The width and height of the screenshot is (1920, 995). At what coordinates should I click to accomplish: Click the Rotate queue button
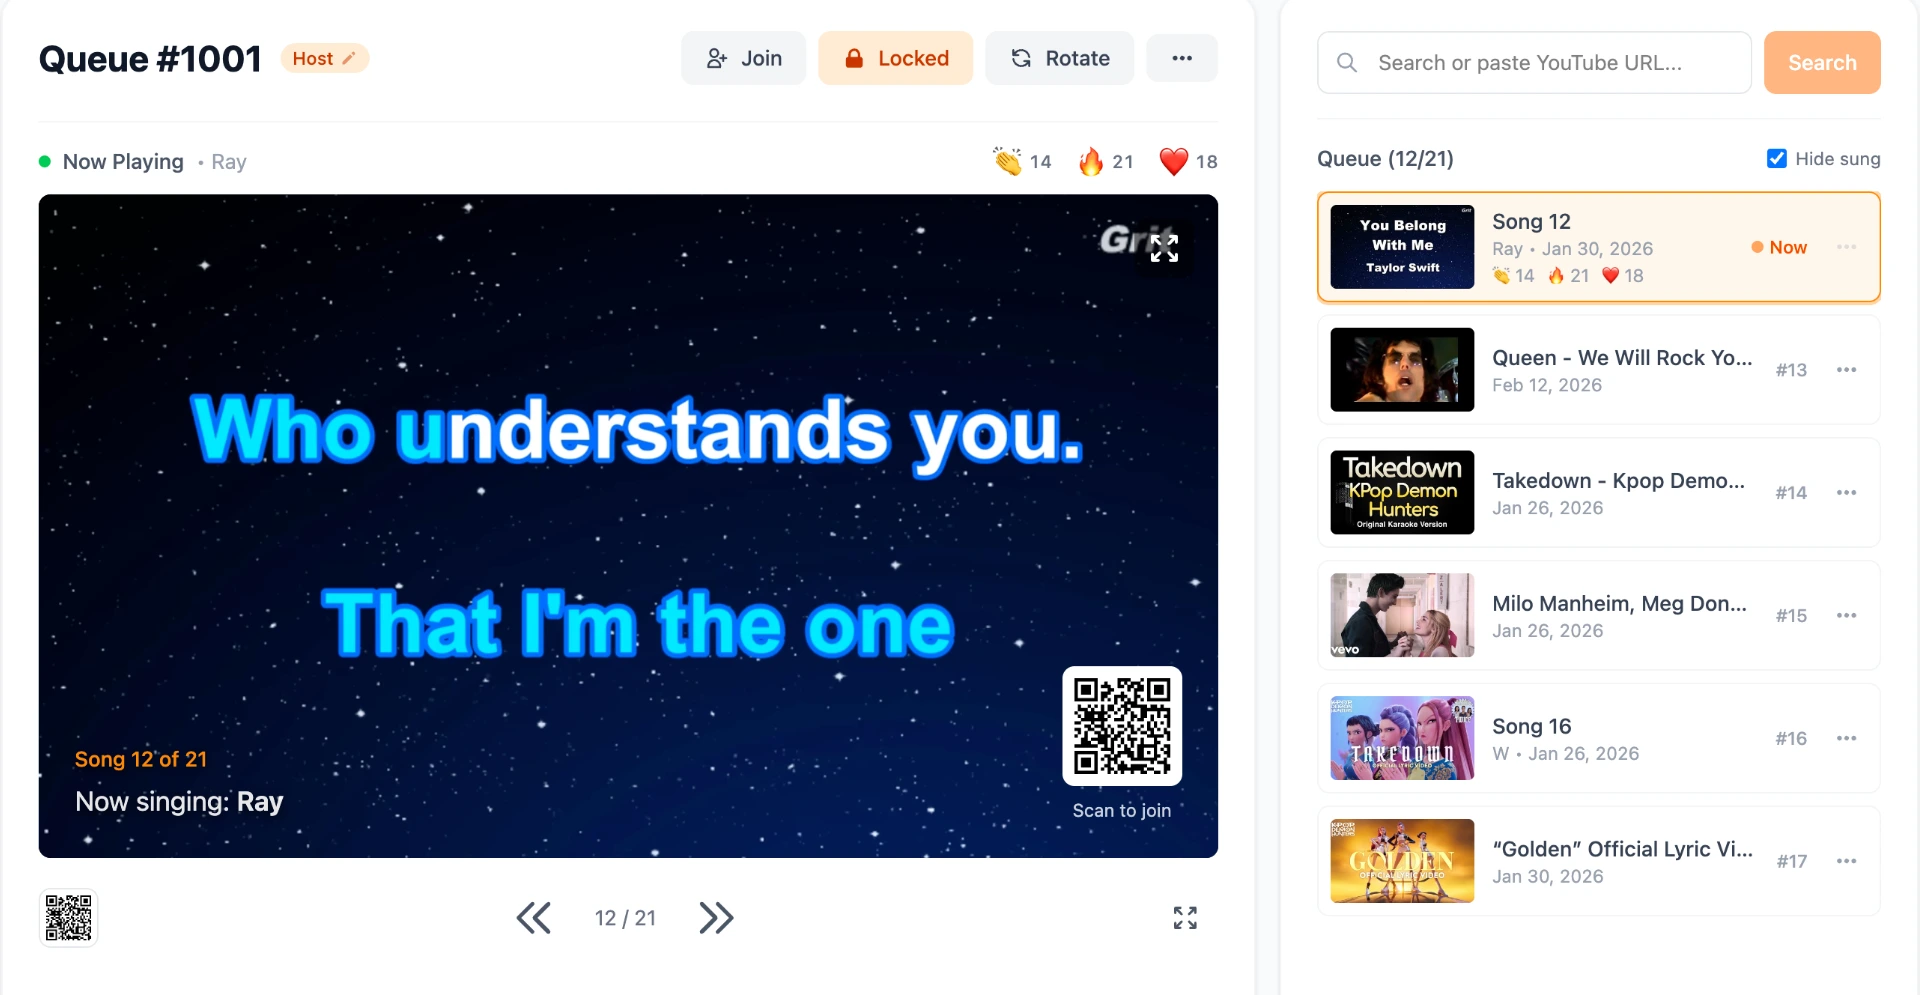tap(1059, 58)
